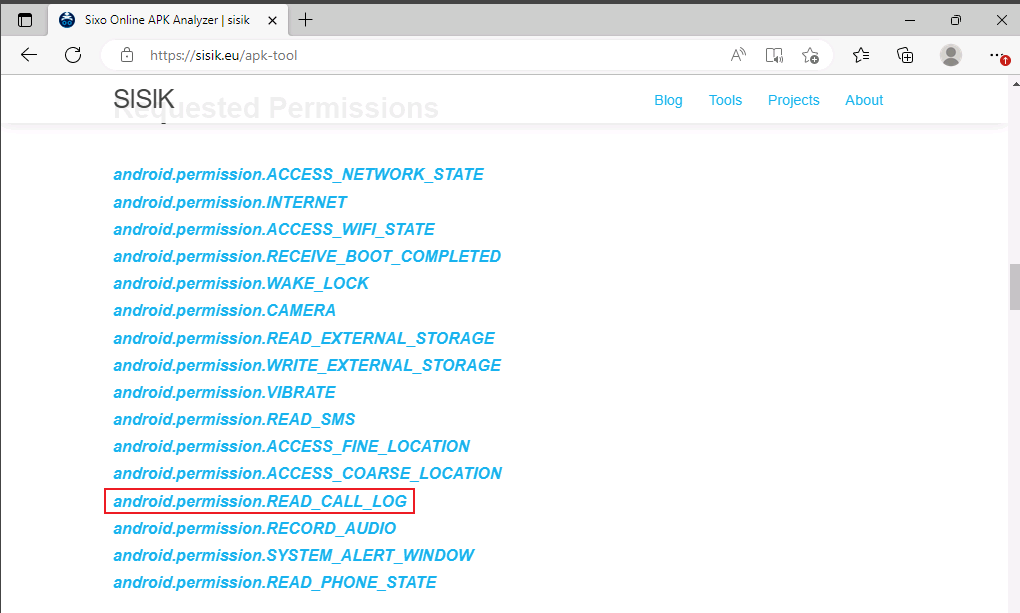View site information lock icon

point(126,55)
